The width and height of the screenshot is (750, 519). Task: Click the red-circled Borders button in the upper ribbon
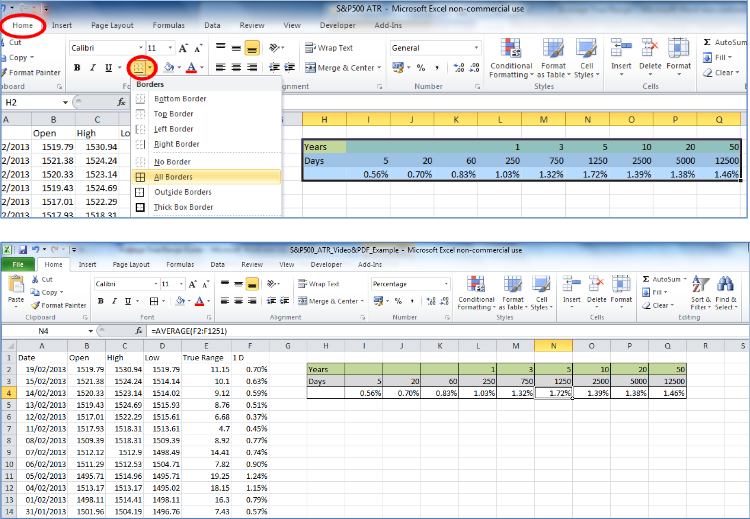(x=141, y=68)
